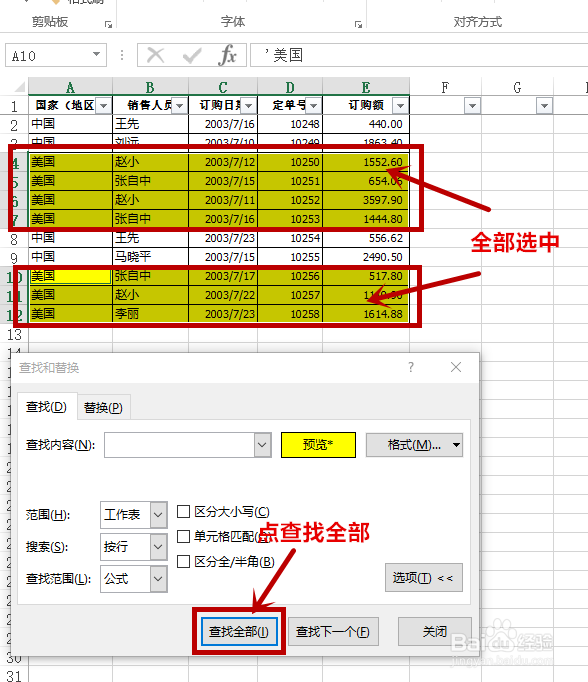Open the 国家（地区 filter dropdown
This screenshot has width=588, height=682.
coord(104,105)
